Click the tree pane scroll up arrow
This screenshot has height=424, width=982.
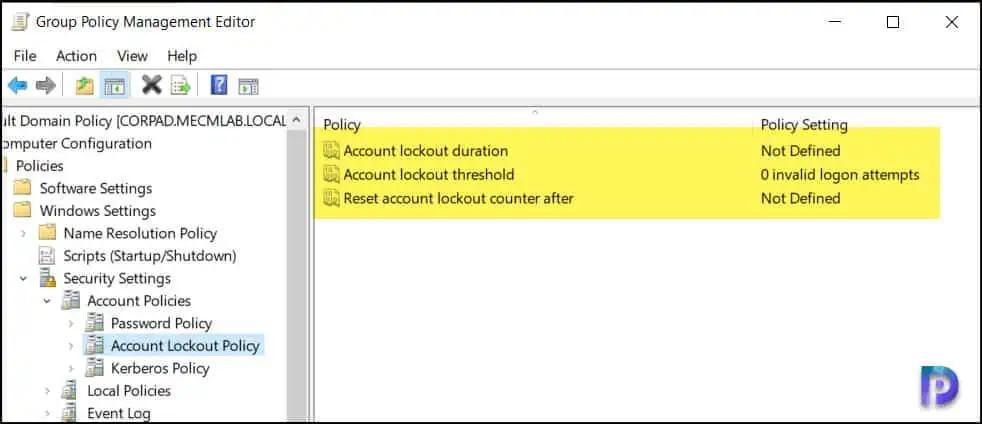tap(297, 120)
